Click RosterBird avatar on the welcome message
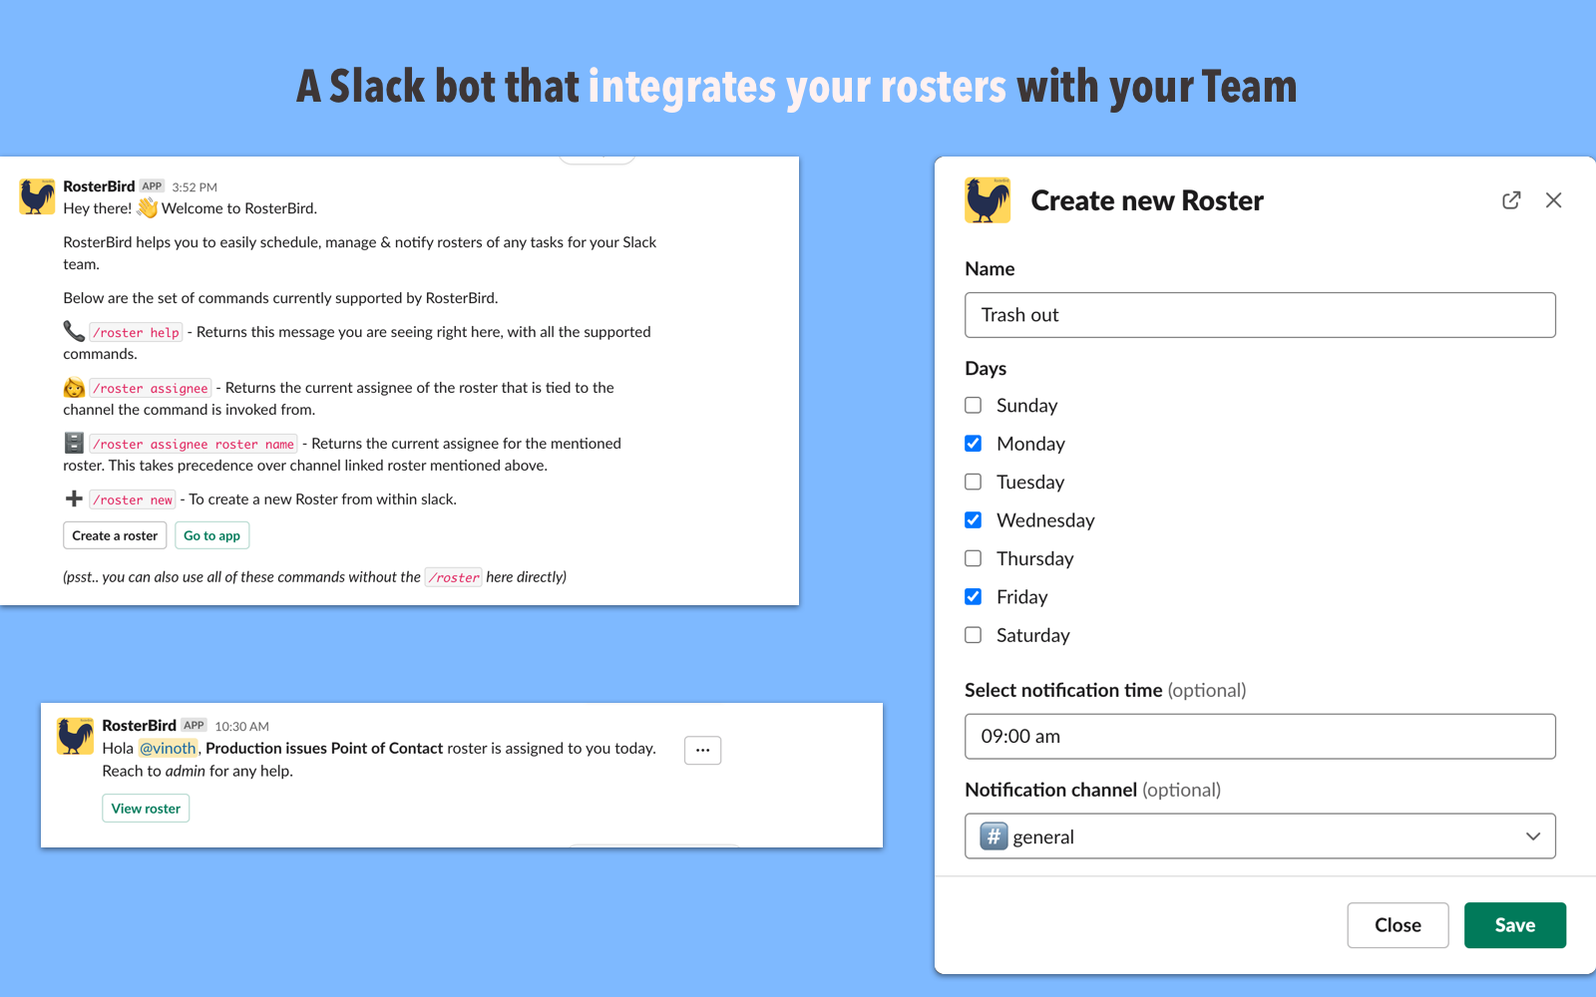The image size is (1596, 997). [37, 196]
